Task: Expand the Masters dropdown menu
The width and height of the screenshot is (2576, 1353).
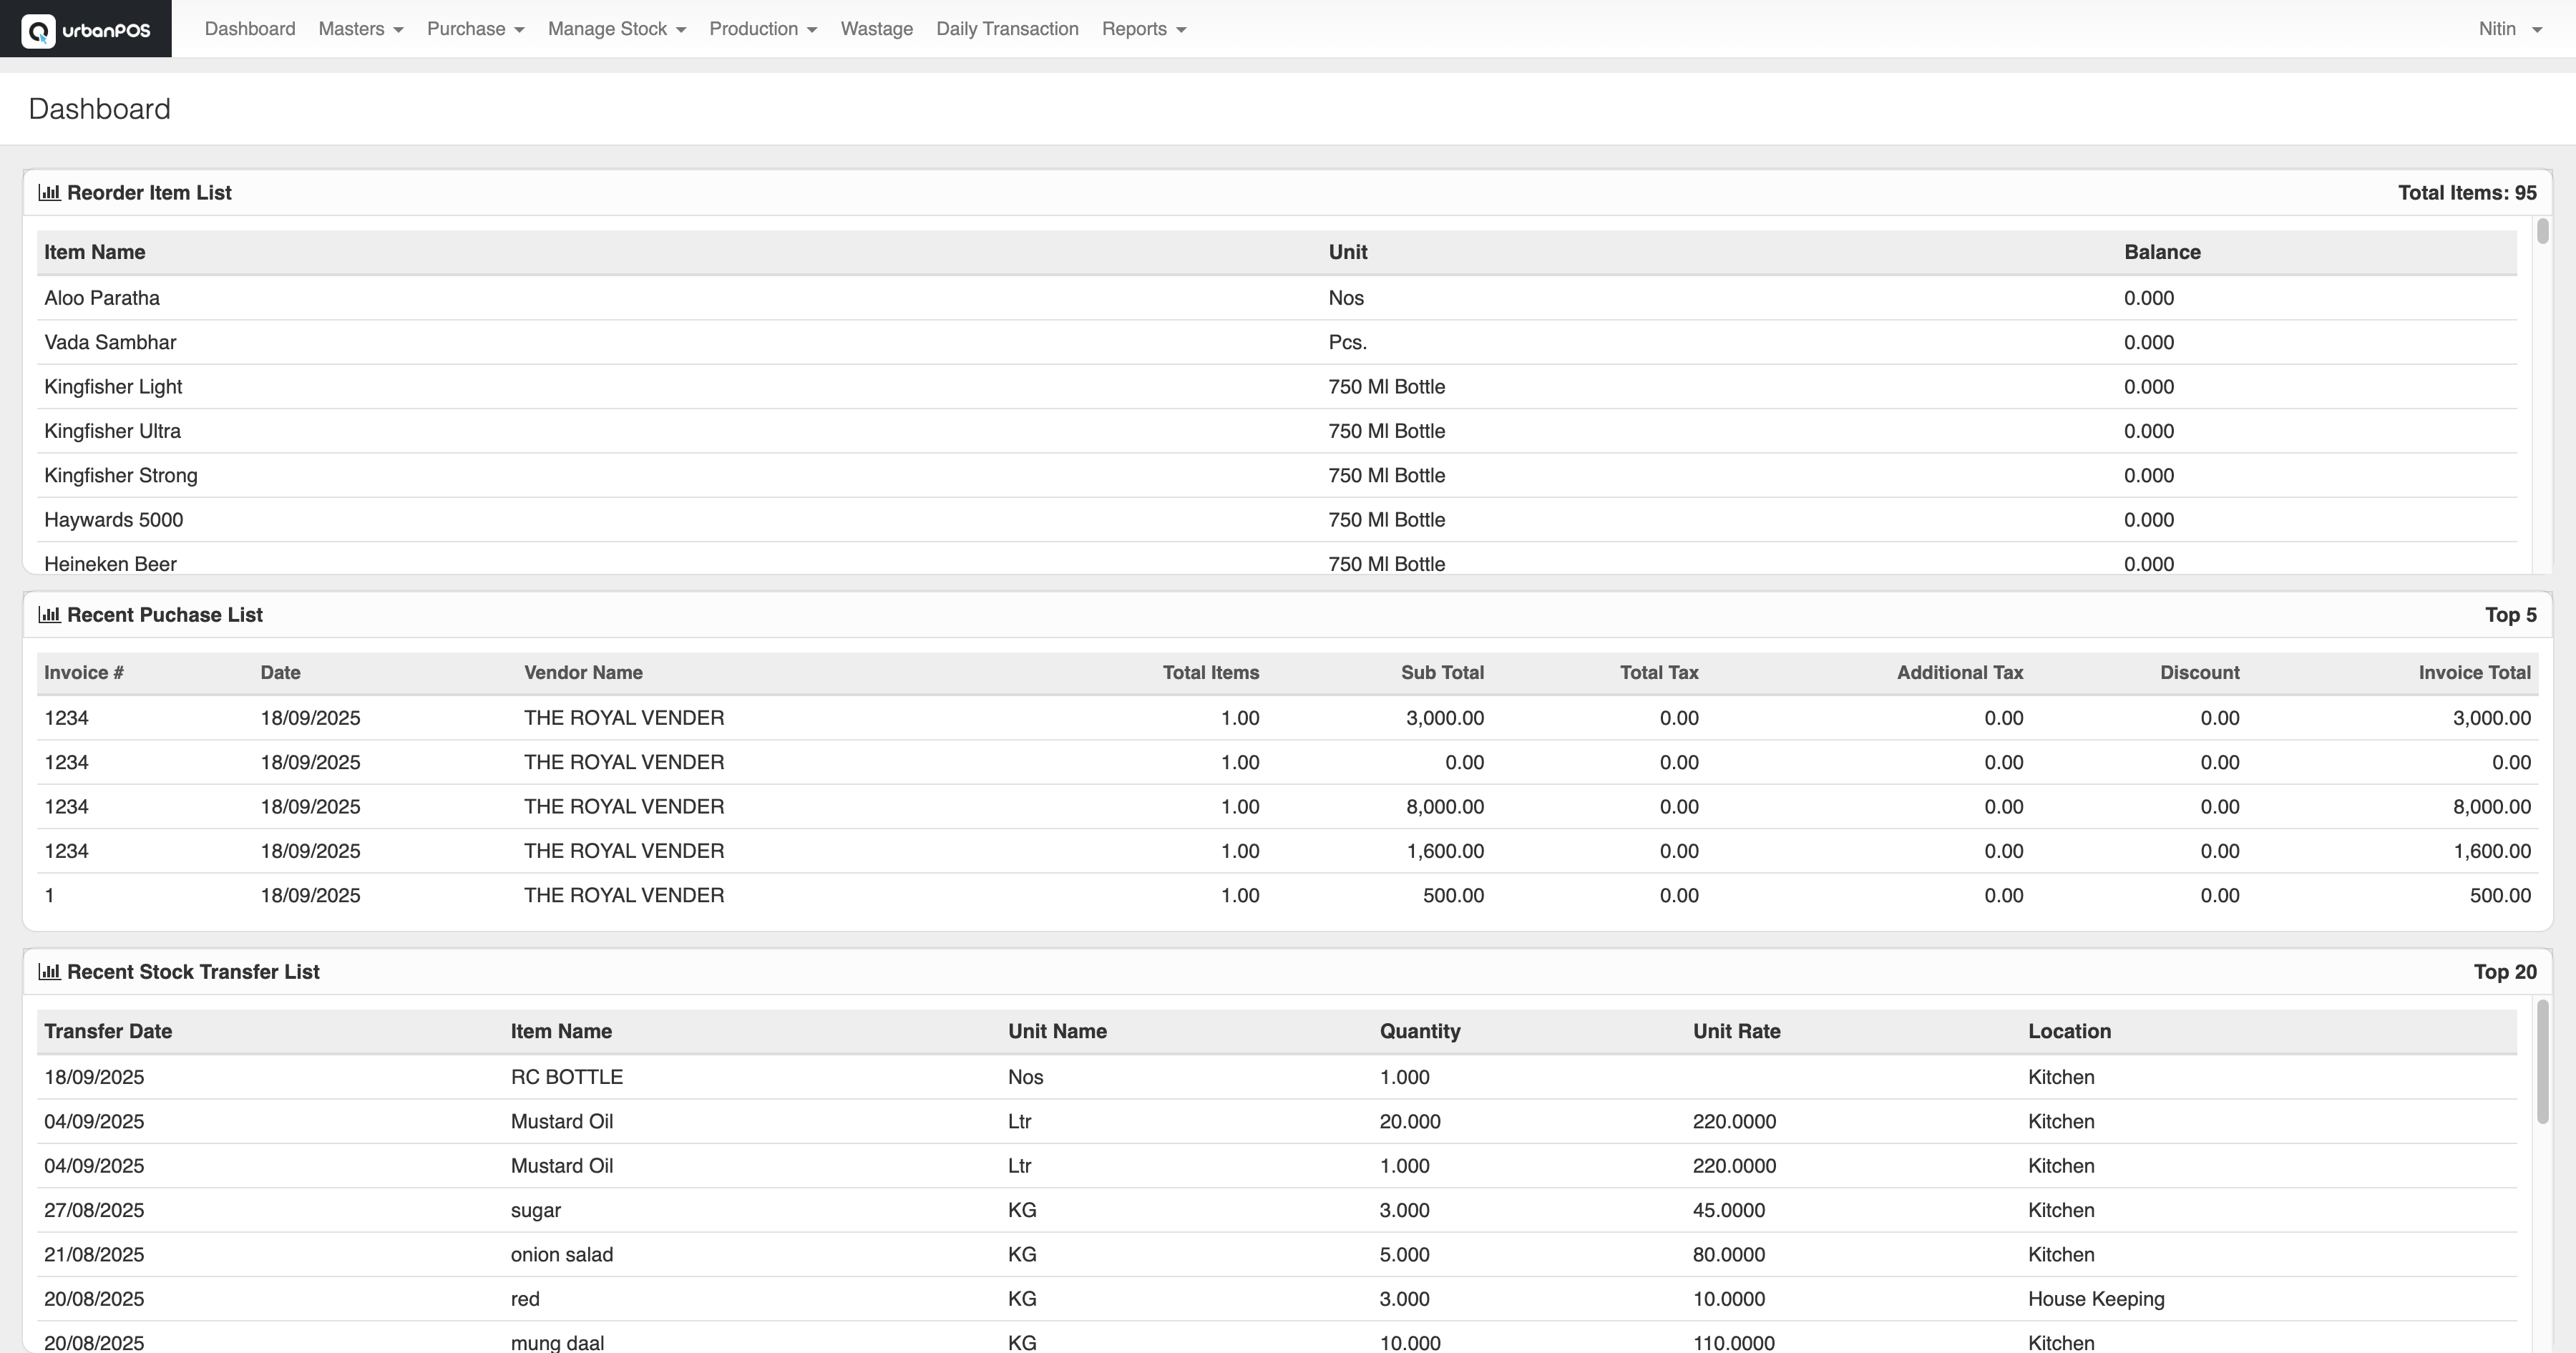Action: tap(361, 29)
